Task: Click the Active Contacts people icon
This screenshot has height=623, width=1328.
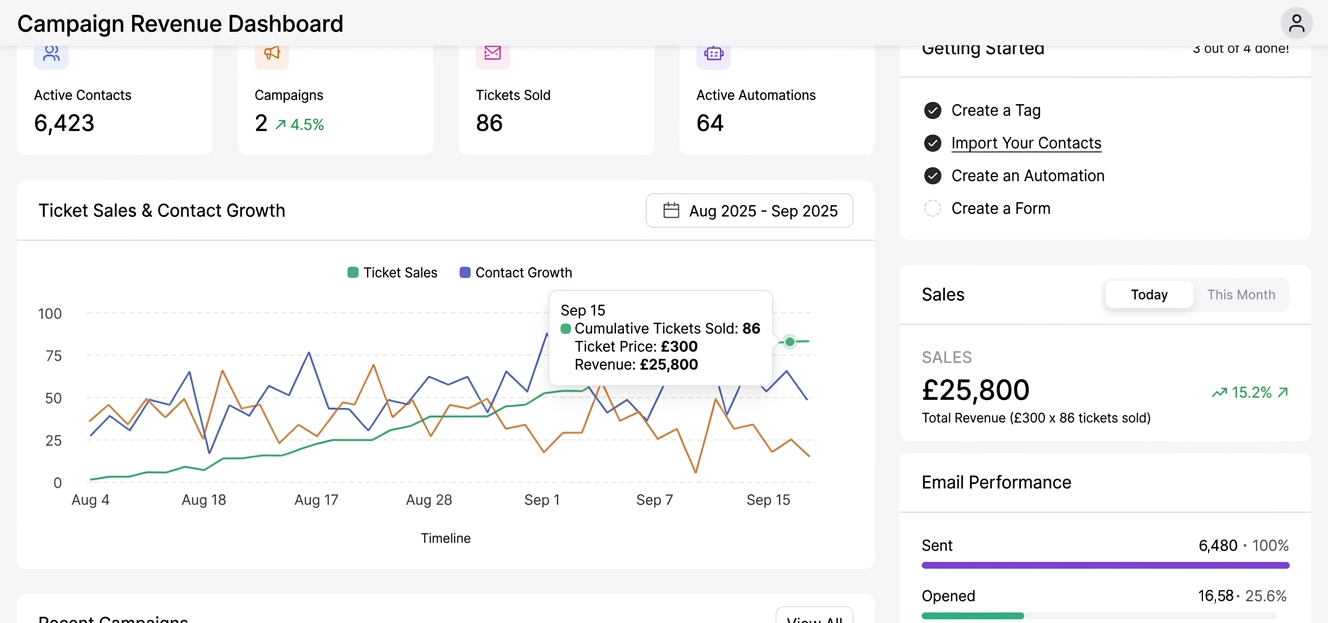Action: [51, 54]
